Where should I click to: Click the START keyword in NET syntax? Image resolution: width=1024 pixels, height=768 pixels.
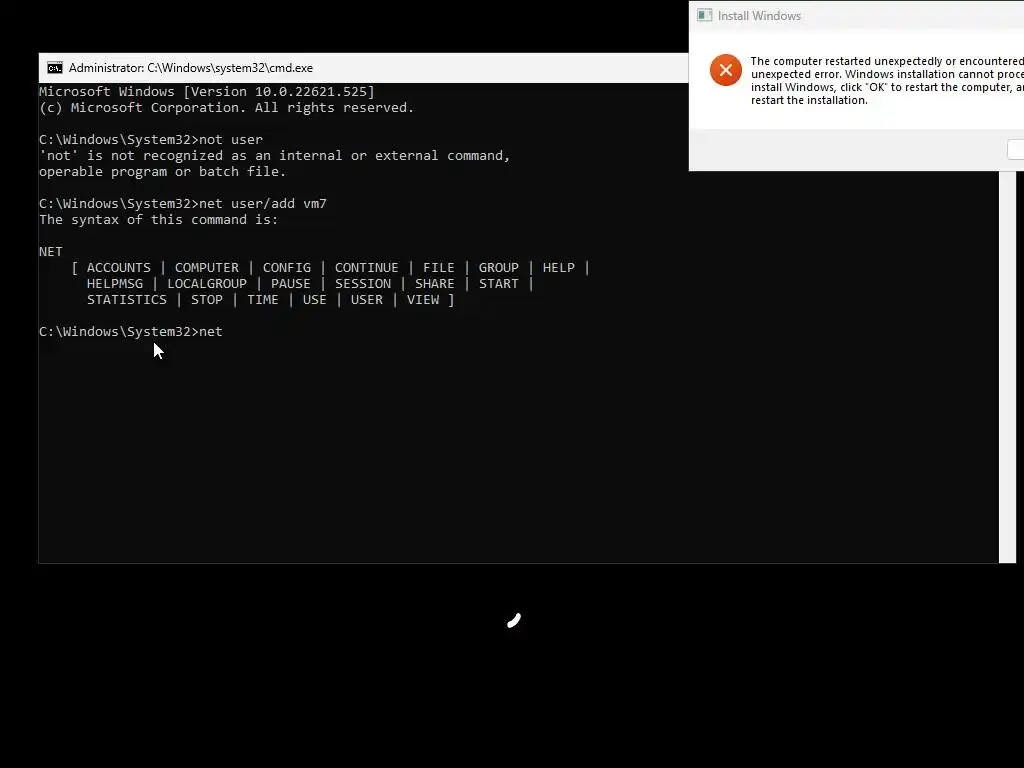(x=498, y=284)
